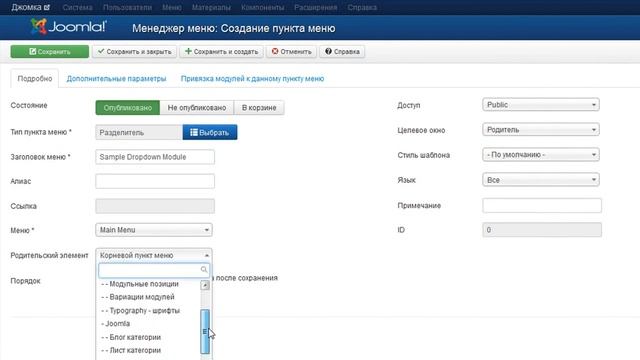The height and width of the screenshot is (360, 640).
Task: Click the blue Выбрать button
Action: click(x=210, y=132)
